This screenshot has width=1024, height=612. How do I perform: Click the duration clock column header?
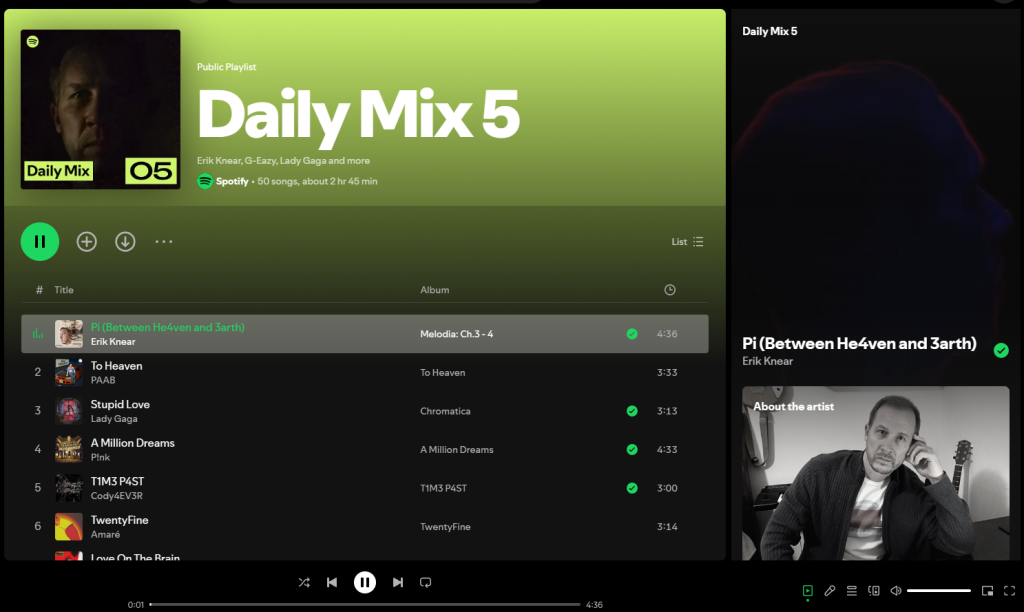669,290
